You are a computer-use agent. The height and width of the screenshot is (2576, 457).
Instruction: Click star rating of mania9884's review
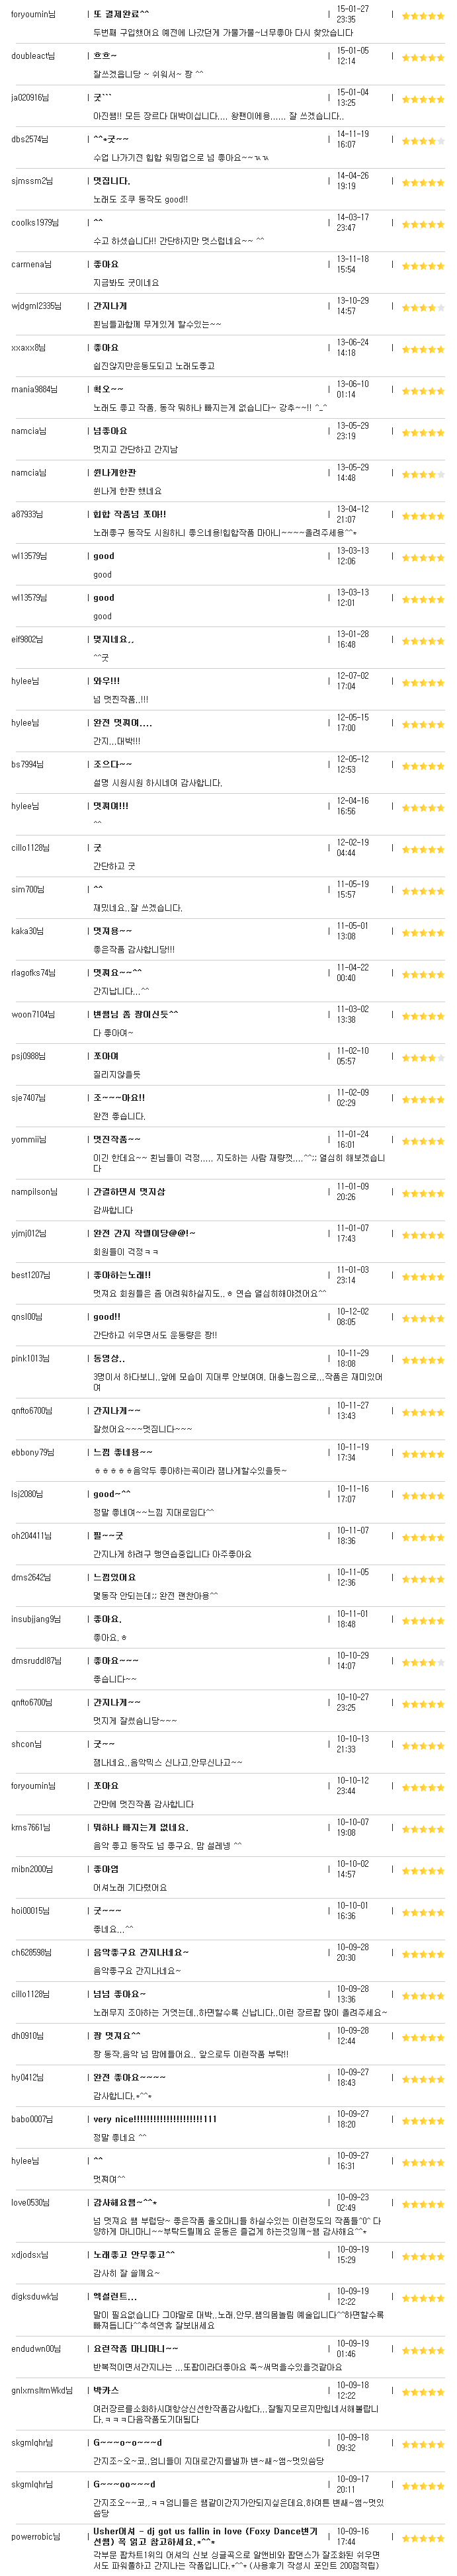(x=423, y=391)
